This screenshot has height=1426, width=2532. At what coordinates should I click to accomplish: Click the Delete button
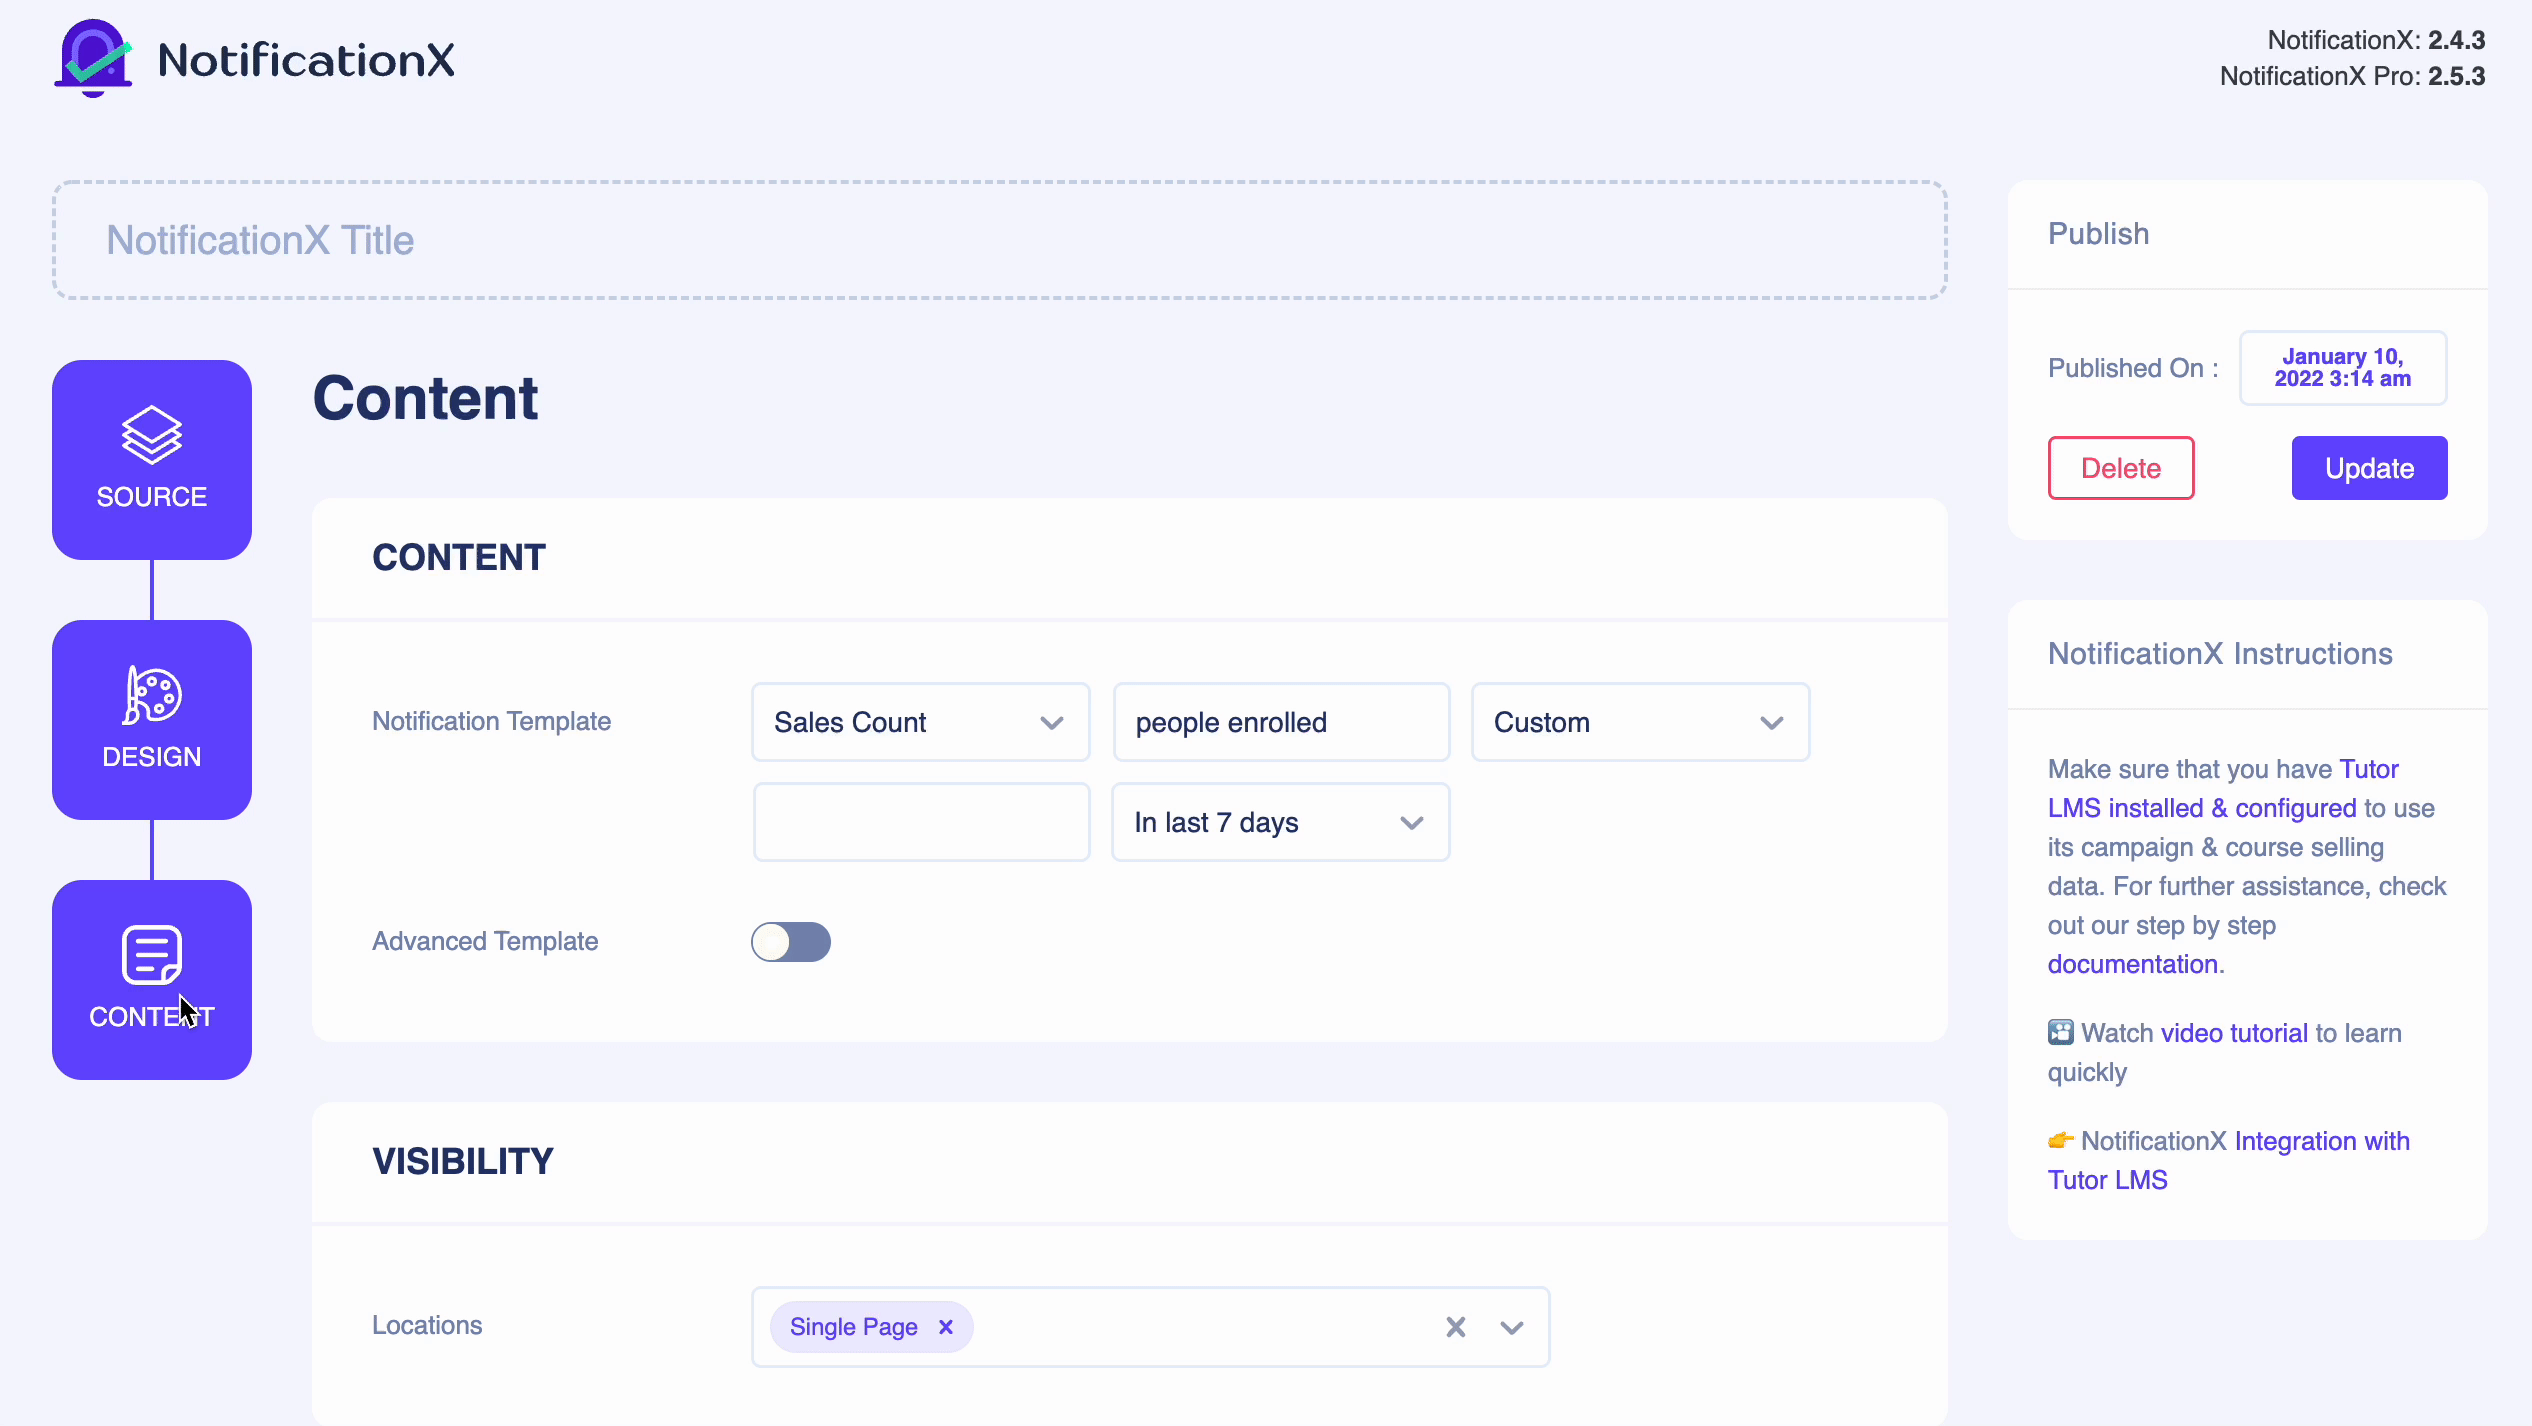(2122, 468)
